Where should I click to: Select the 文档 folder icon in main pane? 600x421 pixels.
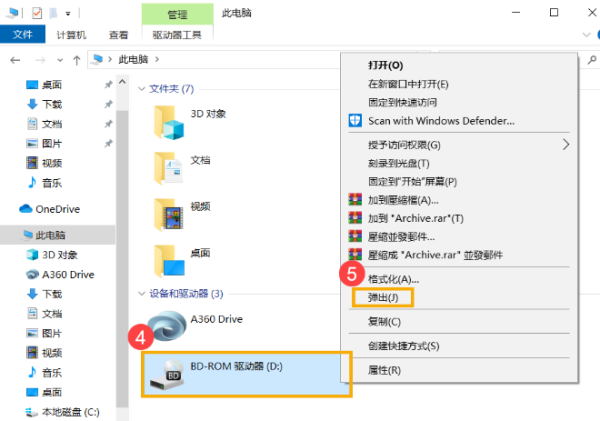(x=169, y=168)
